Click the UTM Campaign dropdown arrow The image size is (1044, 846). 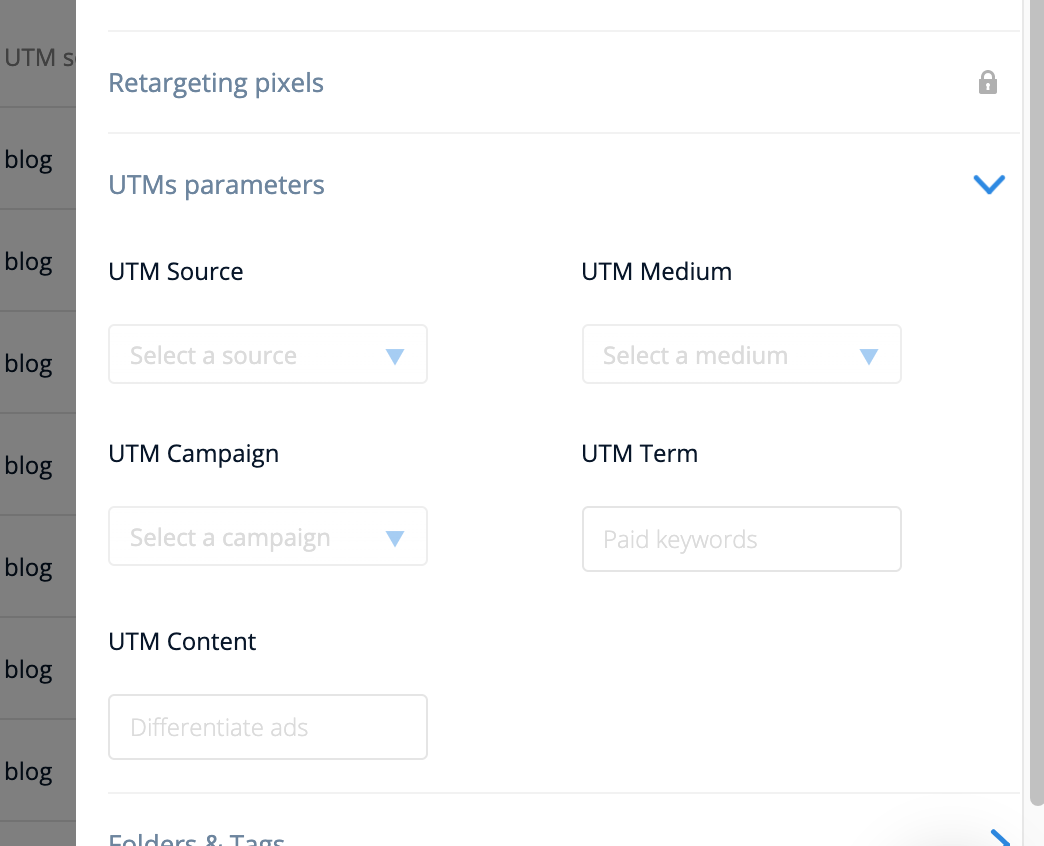click(395, 538)
